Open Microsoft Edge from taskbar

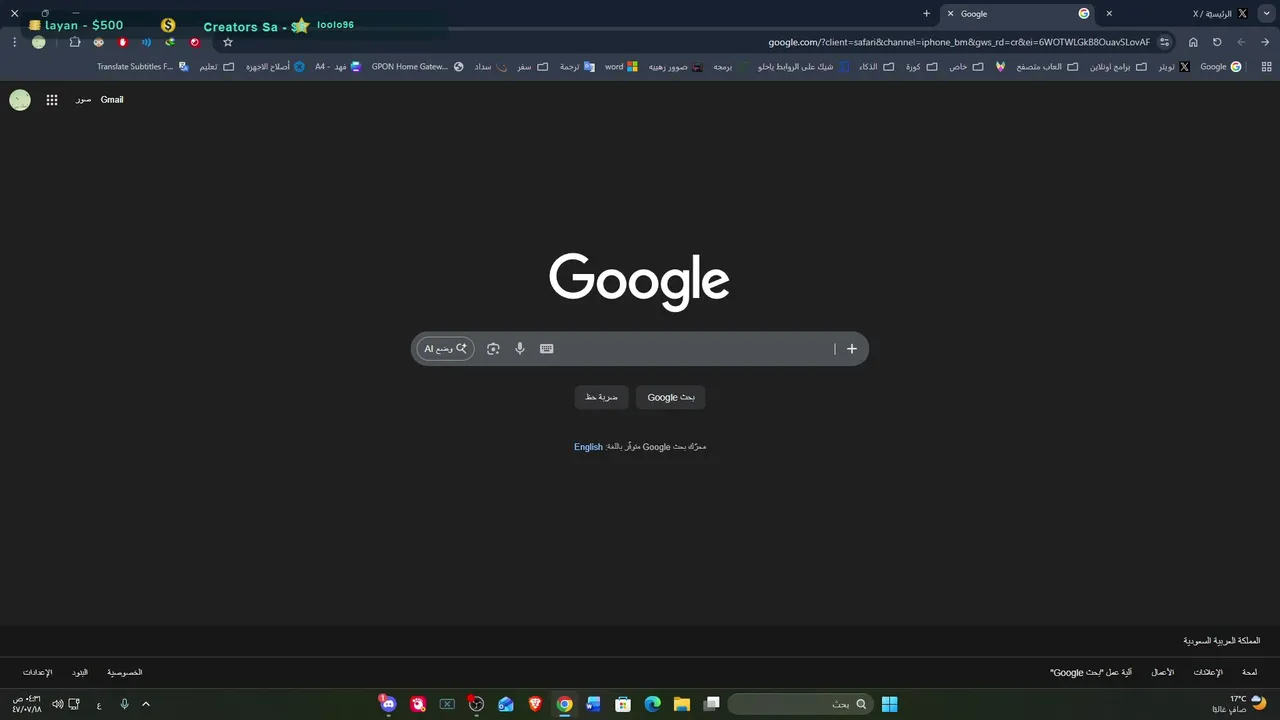[x=652, y=704]
